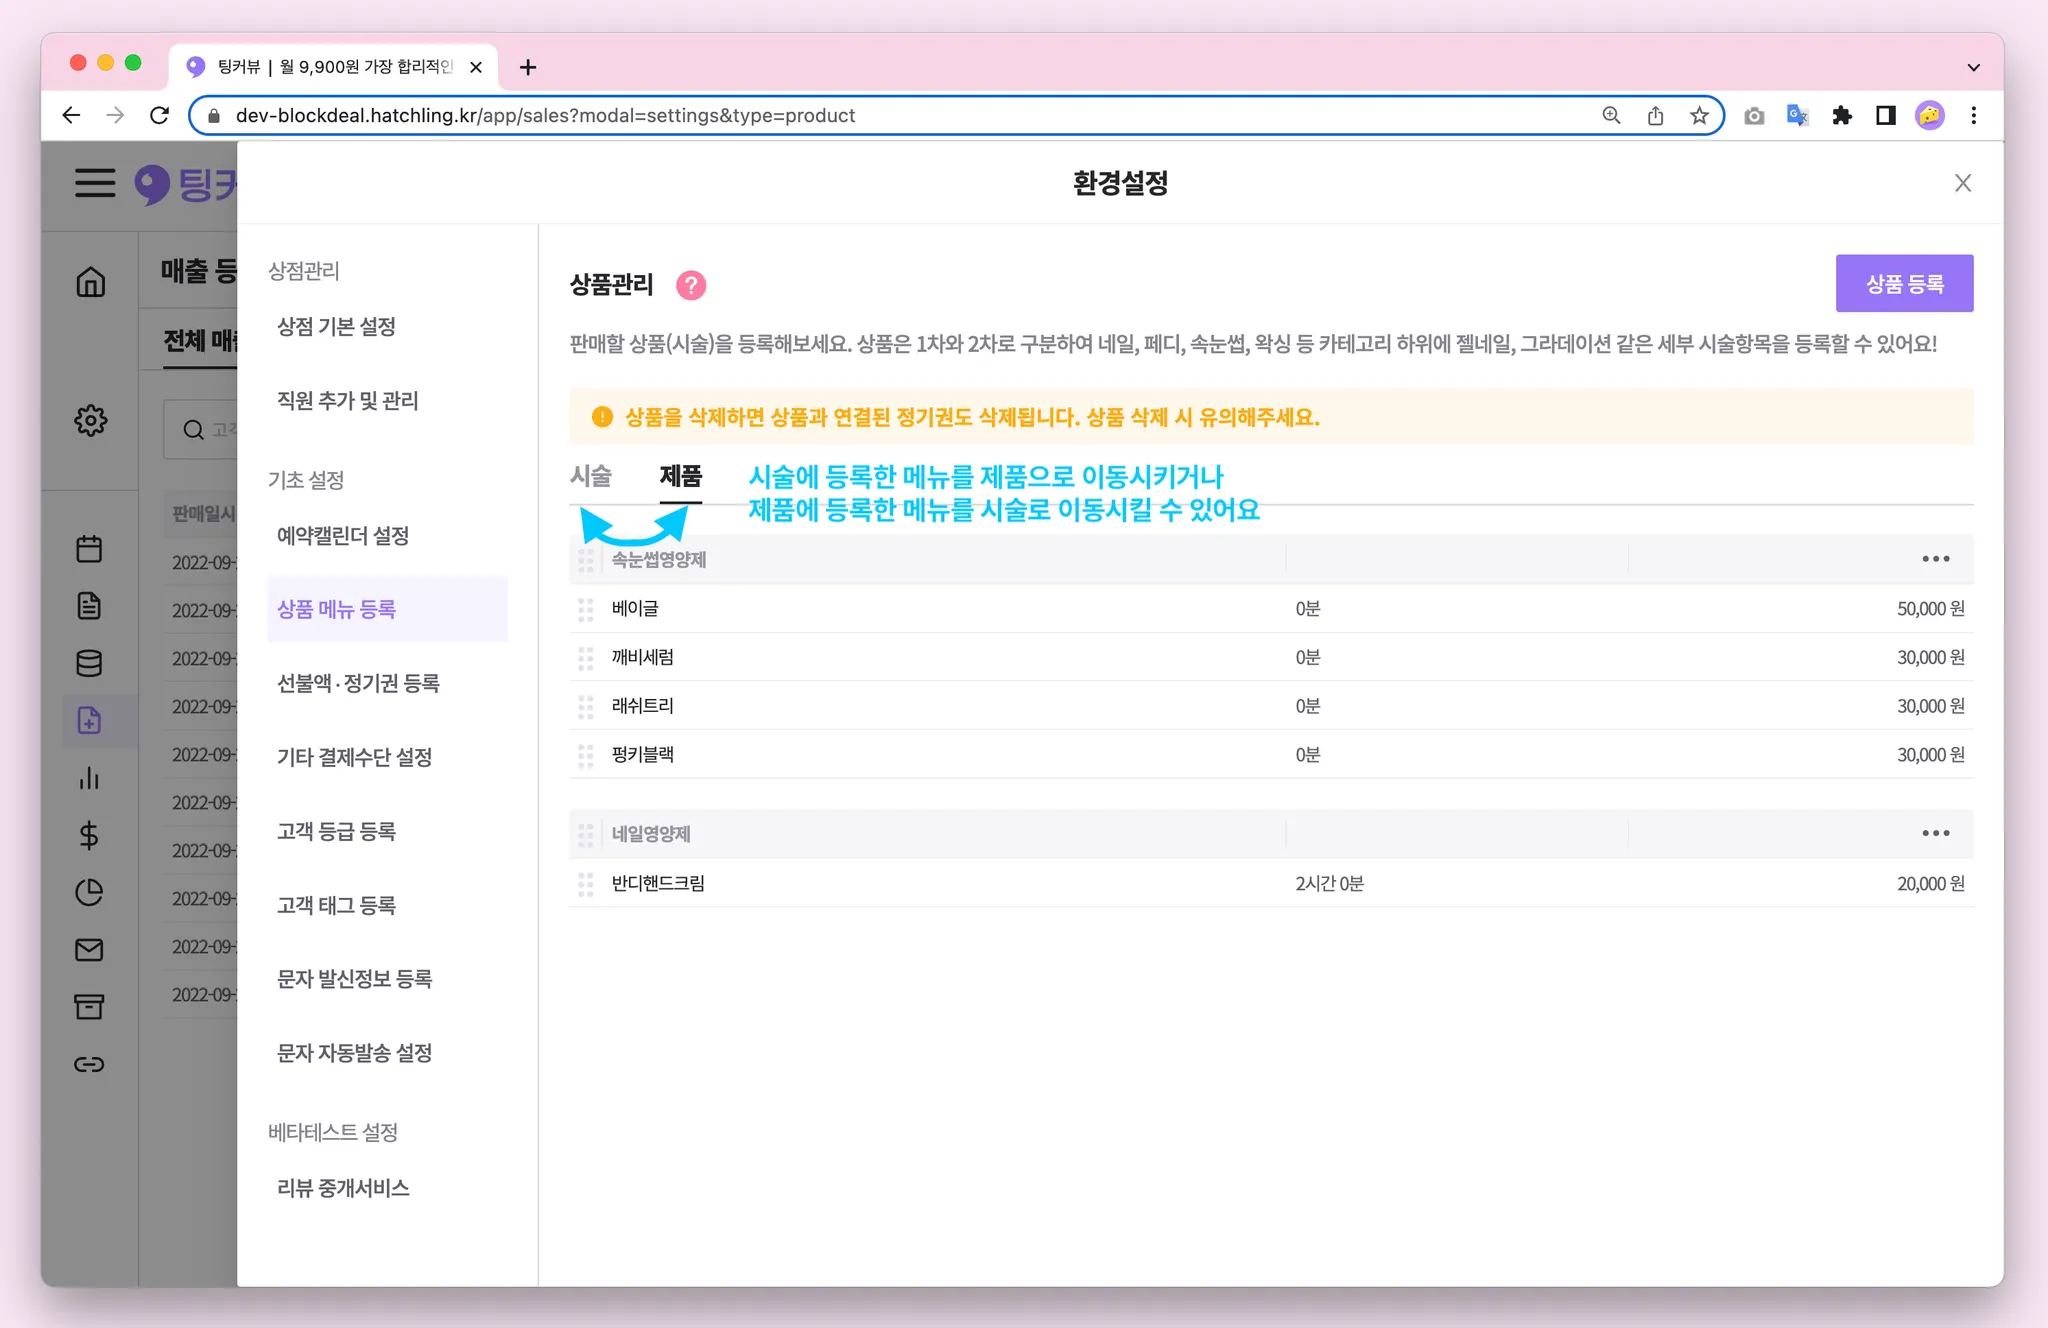Close the 환경설정 modal with X
This screenshot has width=2048, height=1328.
coord(1962,183)
